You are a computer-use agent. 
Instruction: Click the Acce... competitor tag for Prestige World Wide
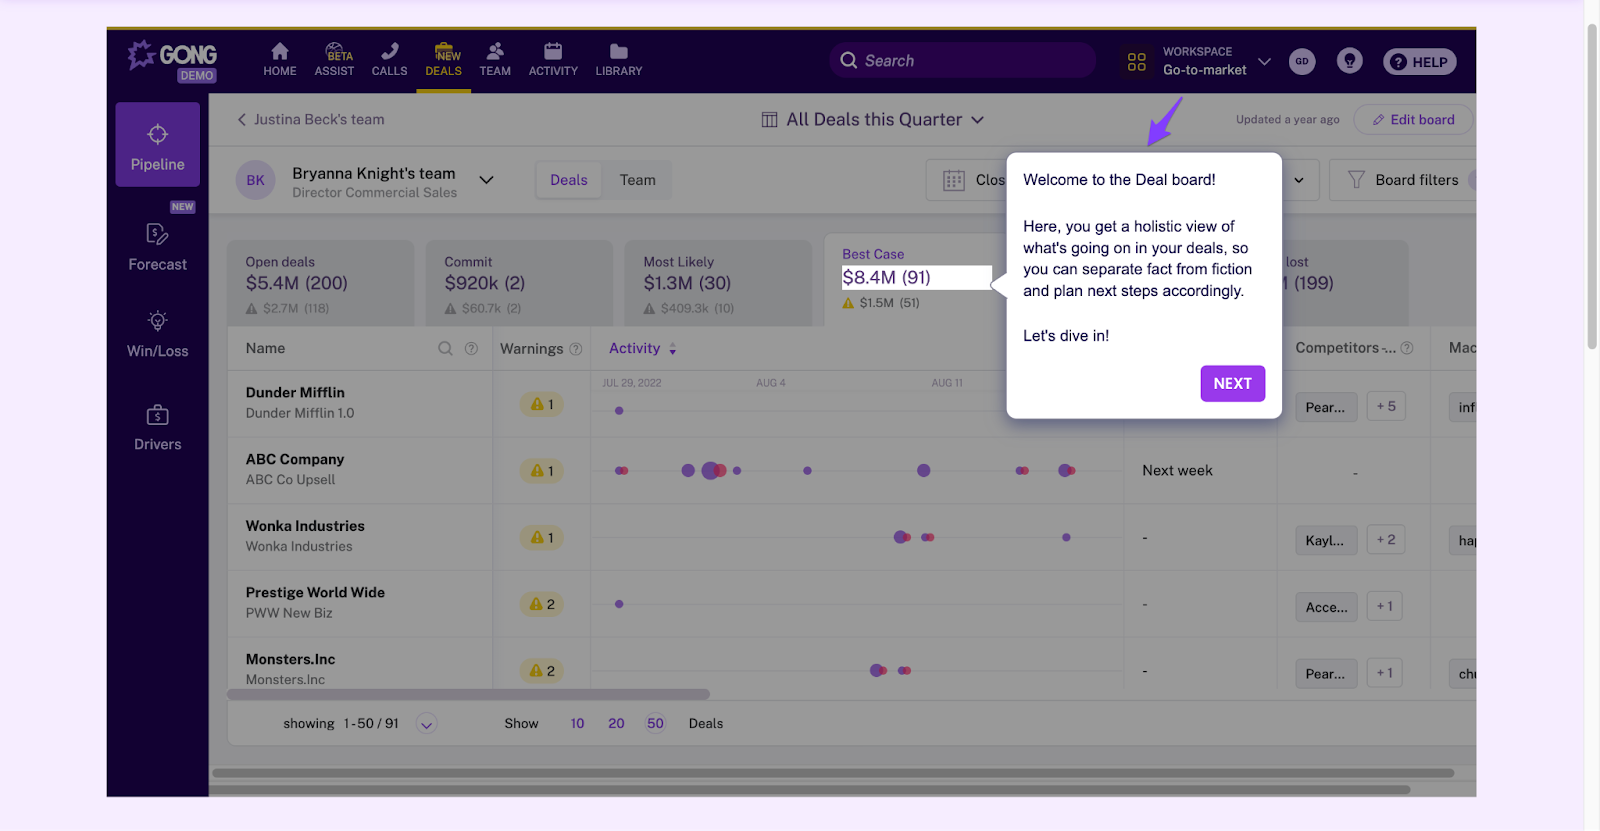point(1326,607)
